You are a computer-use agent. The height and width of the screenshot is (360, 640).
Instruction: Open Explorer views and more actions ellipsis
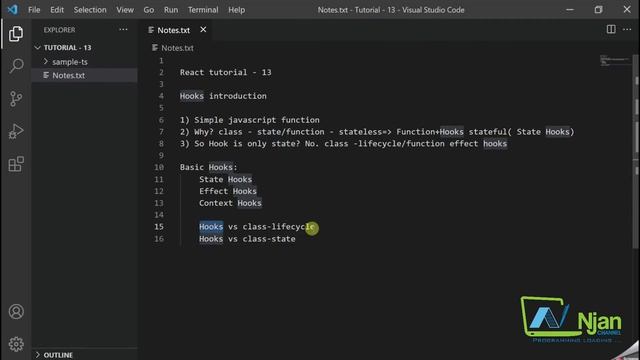[x=123, y=29]
